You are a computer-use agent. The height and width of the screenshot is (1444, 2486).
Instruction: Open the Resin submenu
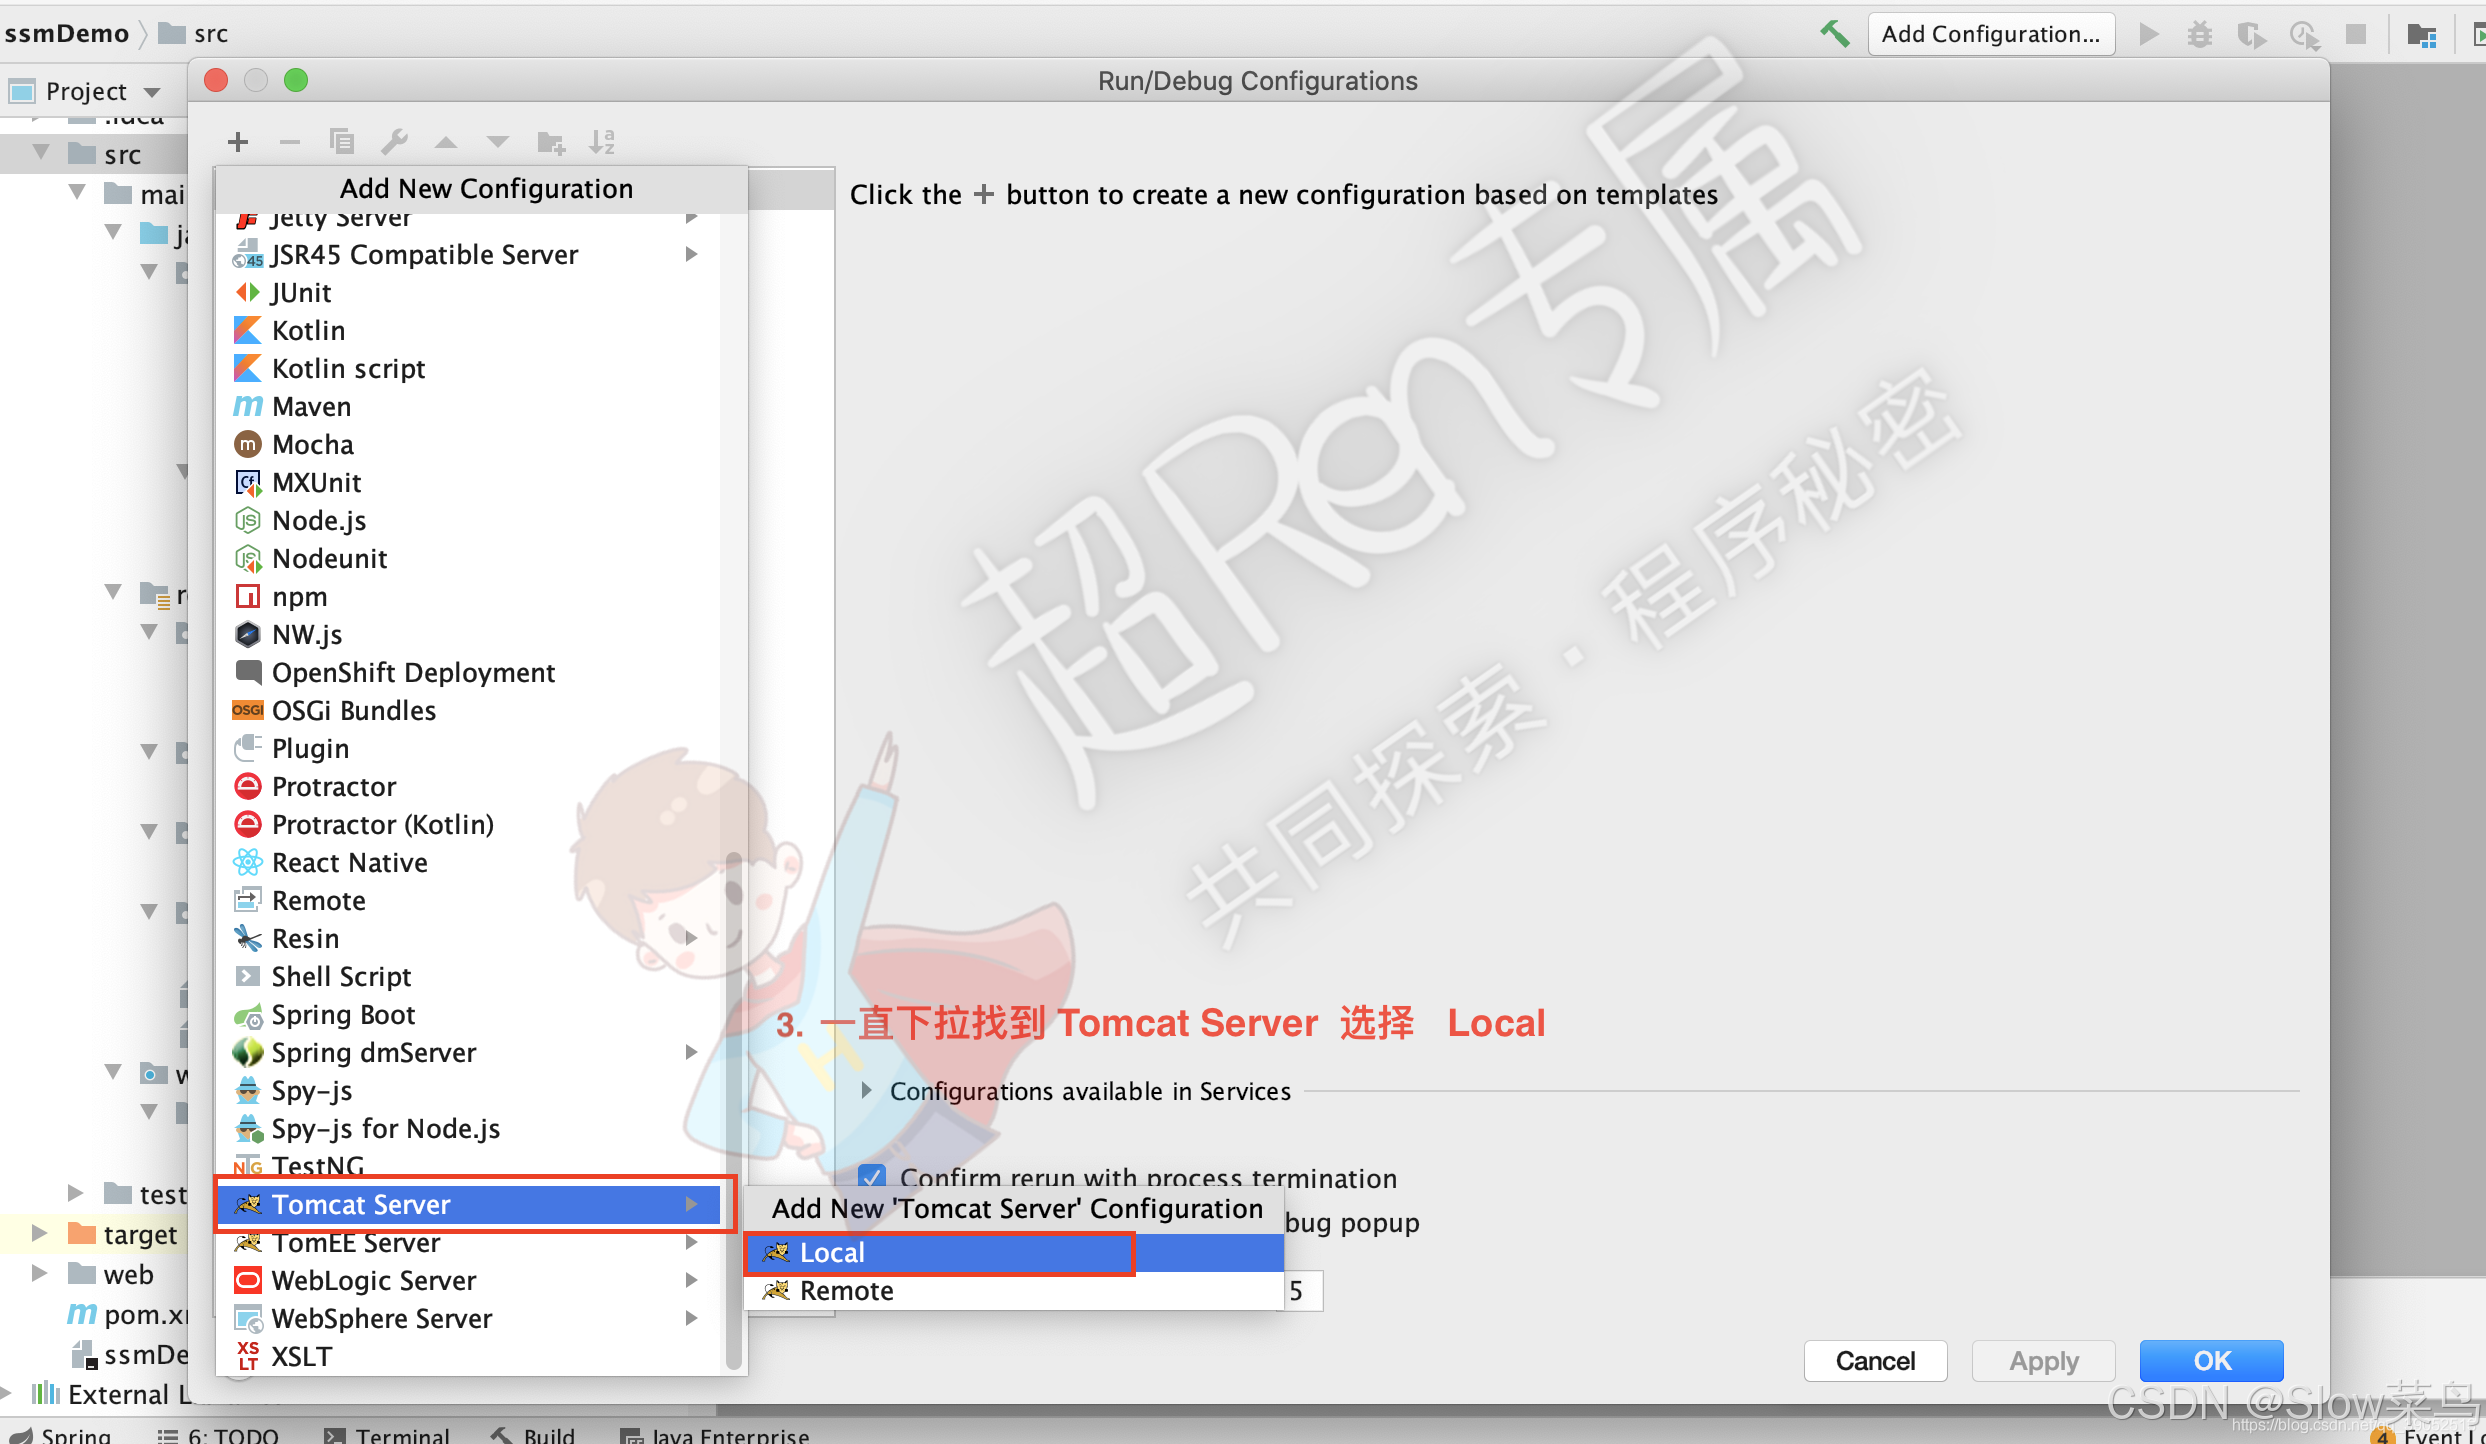click(467, 938)
